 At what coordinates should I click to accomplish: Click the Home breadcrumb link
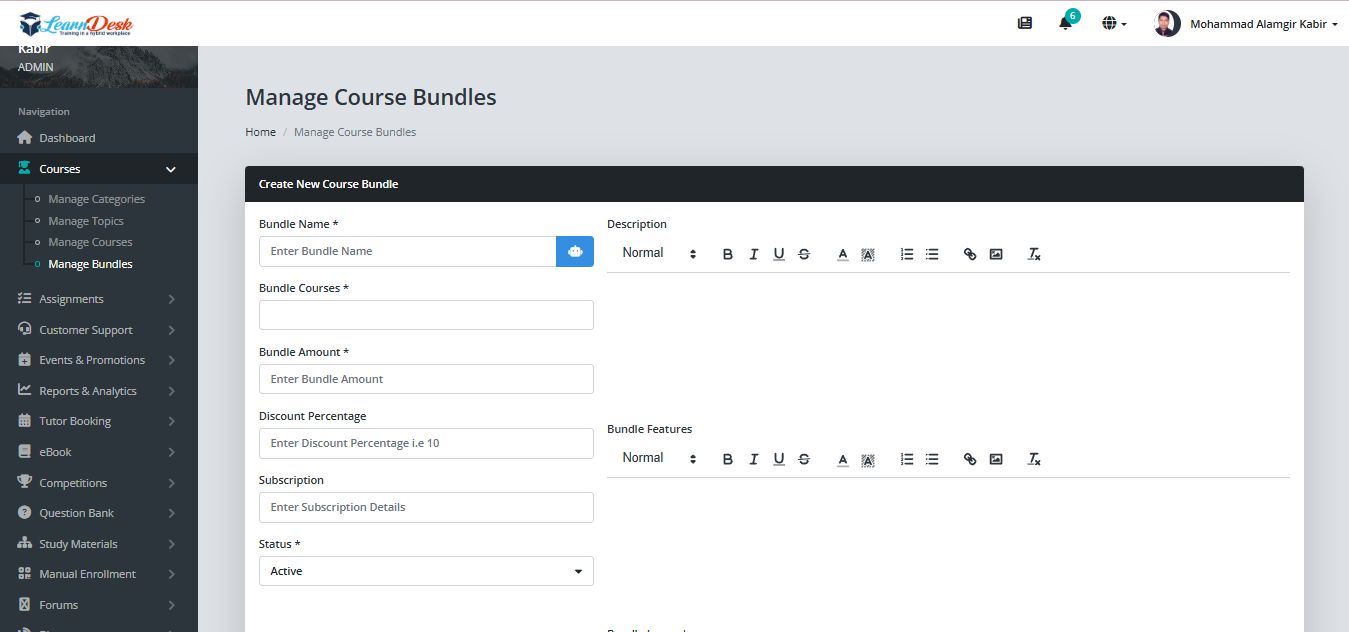(260, 132)
